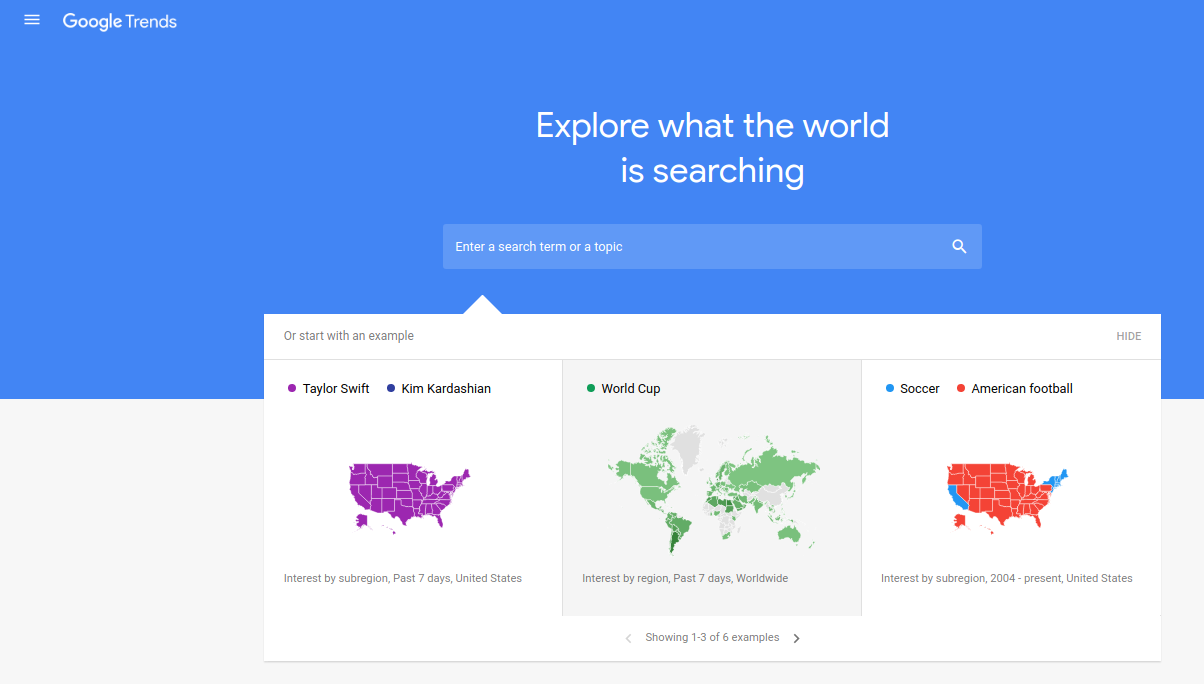Click the Soccer blue dot
Screen dimensions: 1204x684
pos(890,389)
